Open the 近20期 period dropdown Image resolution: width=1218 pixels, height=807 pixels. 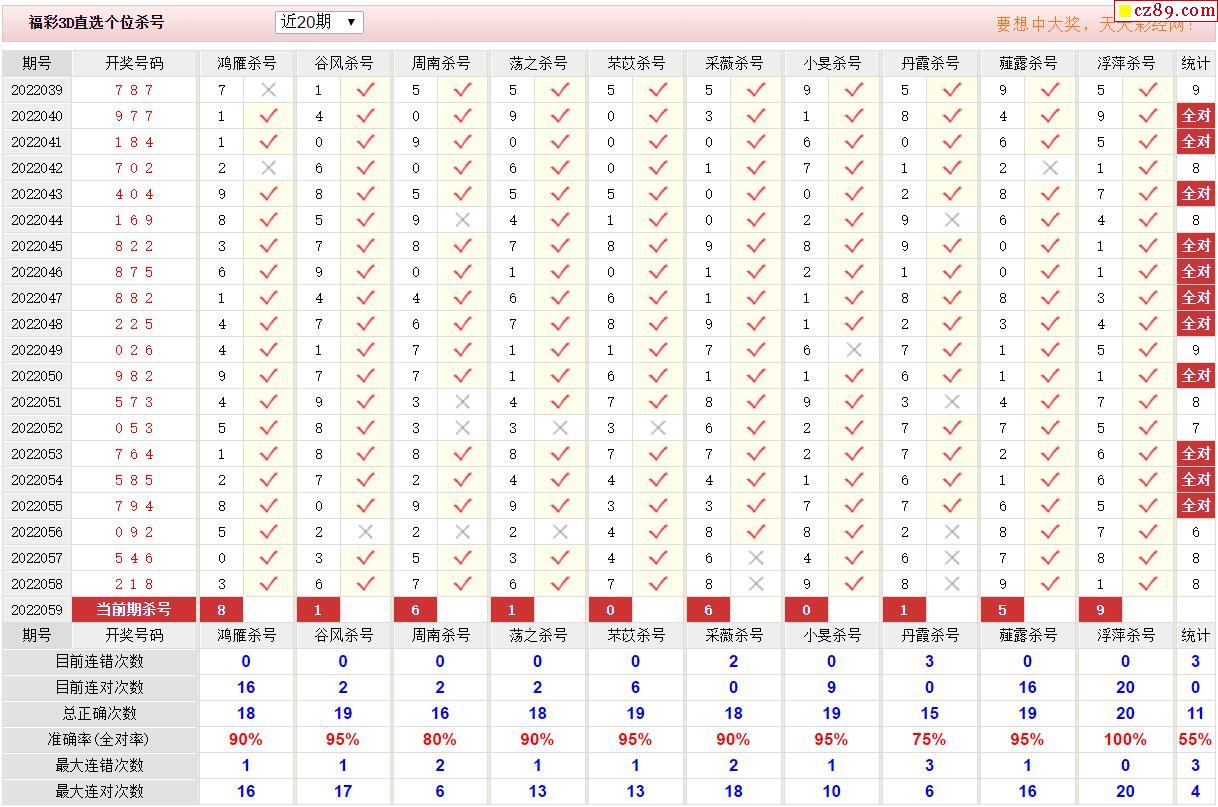tap(319, 22)
